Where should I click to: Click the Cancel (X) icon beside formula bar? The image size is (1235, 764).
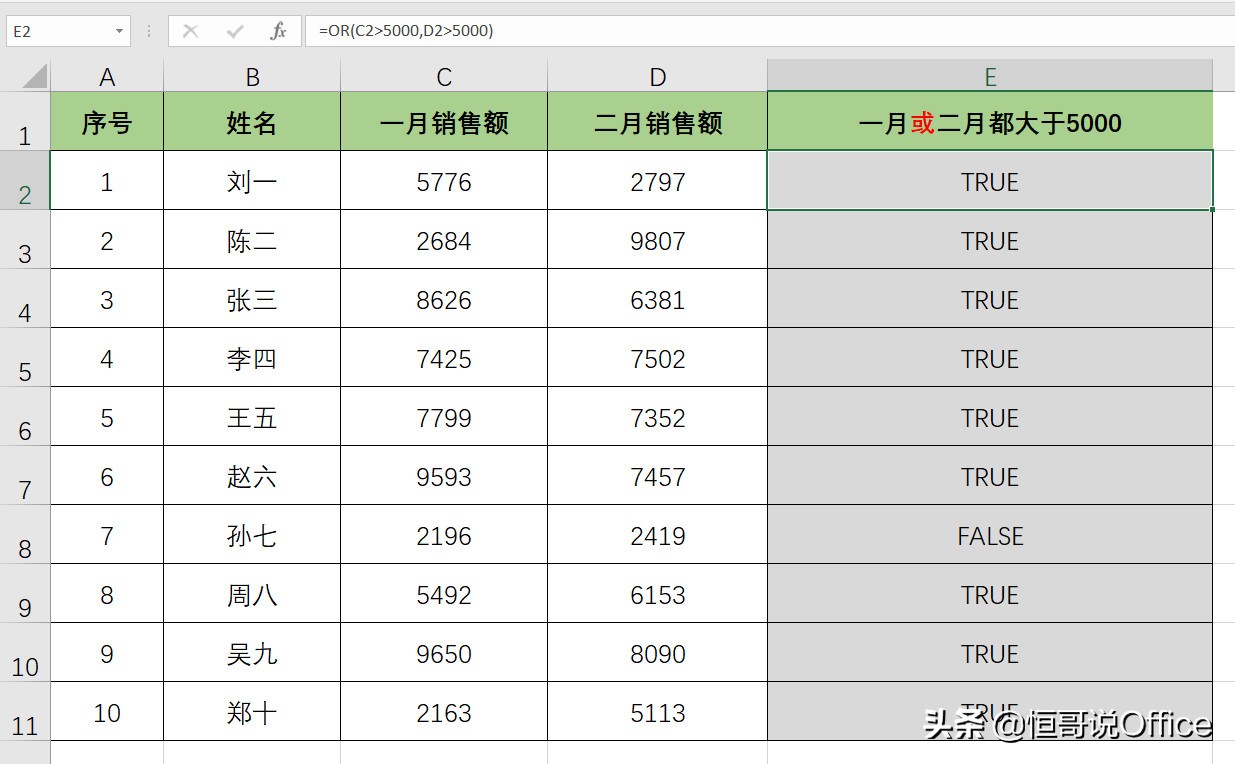[x=190, y=30]
